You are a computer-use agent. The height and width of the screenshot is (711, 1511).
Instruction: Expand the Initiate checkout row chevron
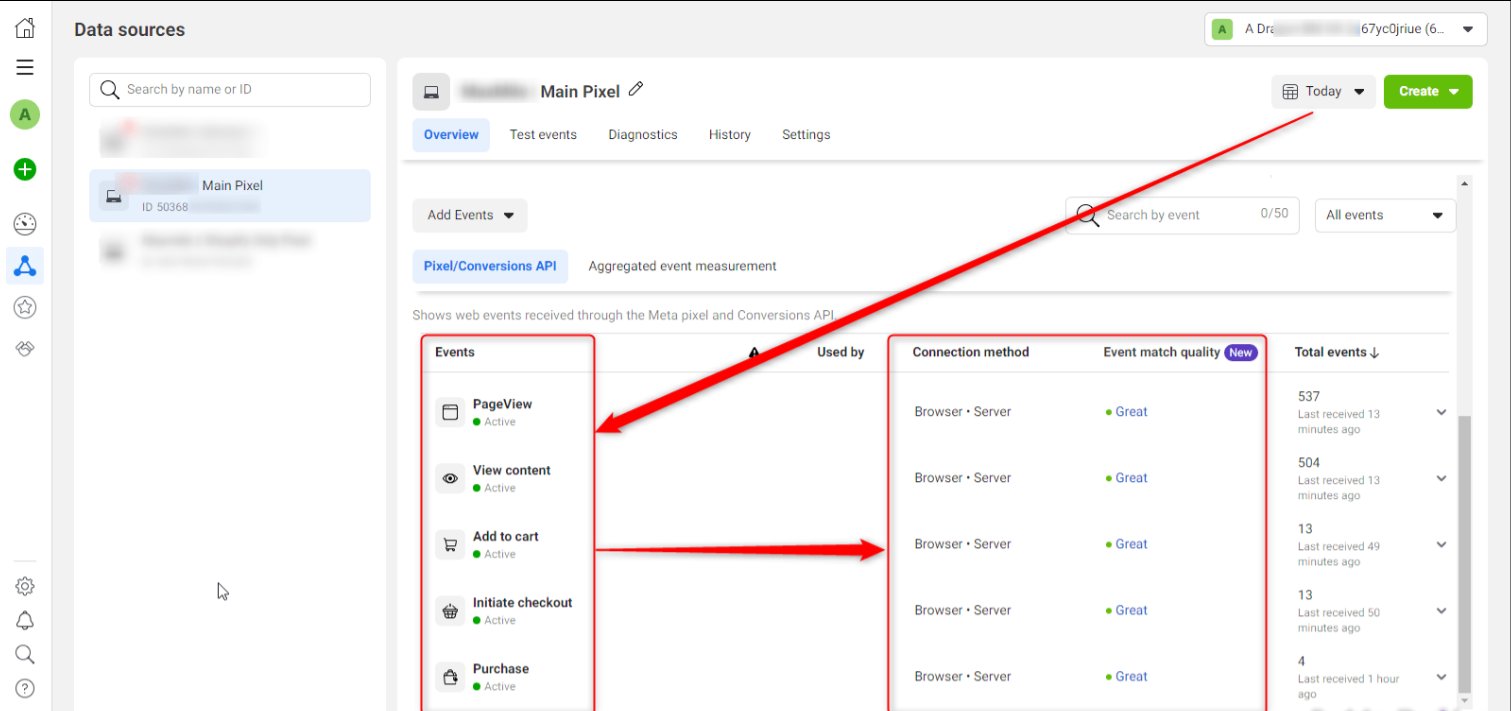tap(1441, 610)
